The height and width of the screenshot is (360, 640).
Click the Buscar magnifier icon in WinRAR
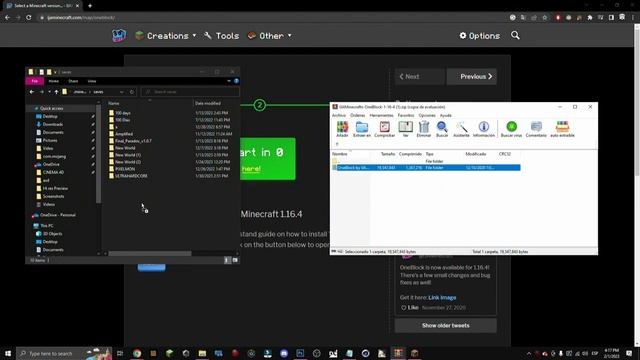click(442, 129)
